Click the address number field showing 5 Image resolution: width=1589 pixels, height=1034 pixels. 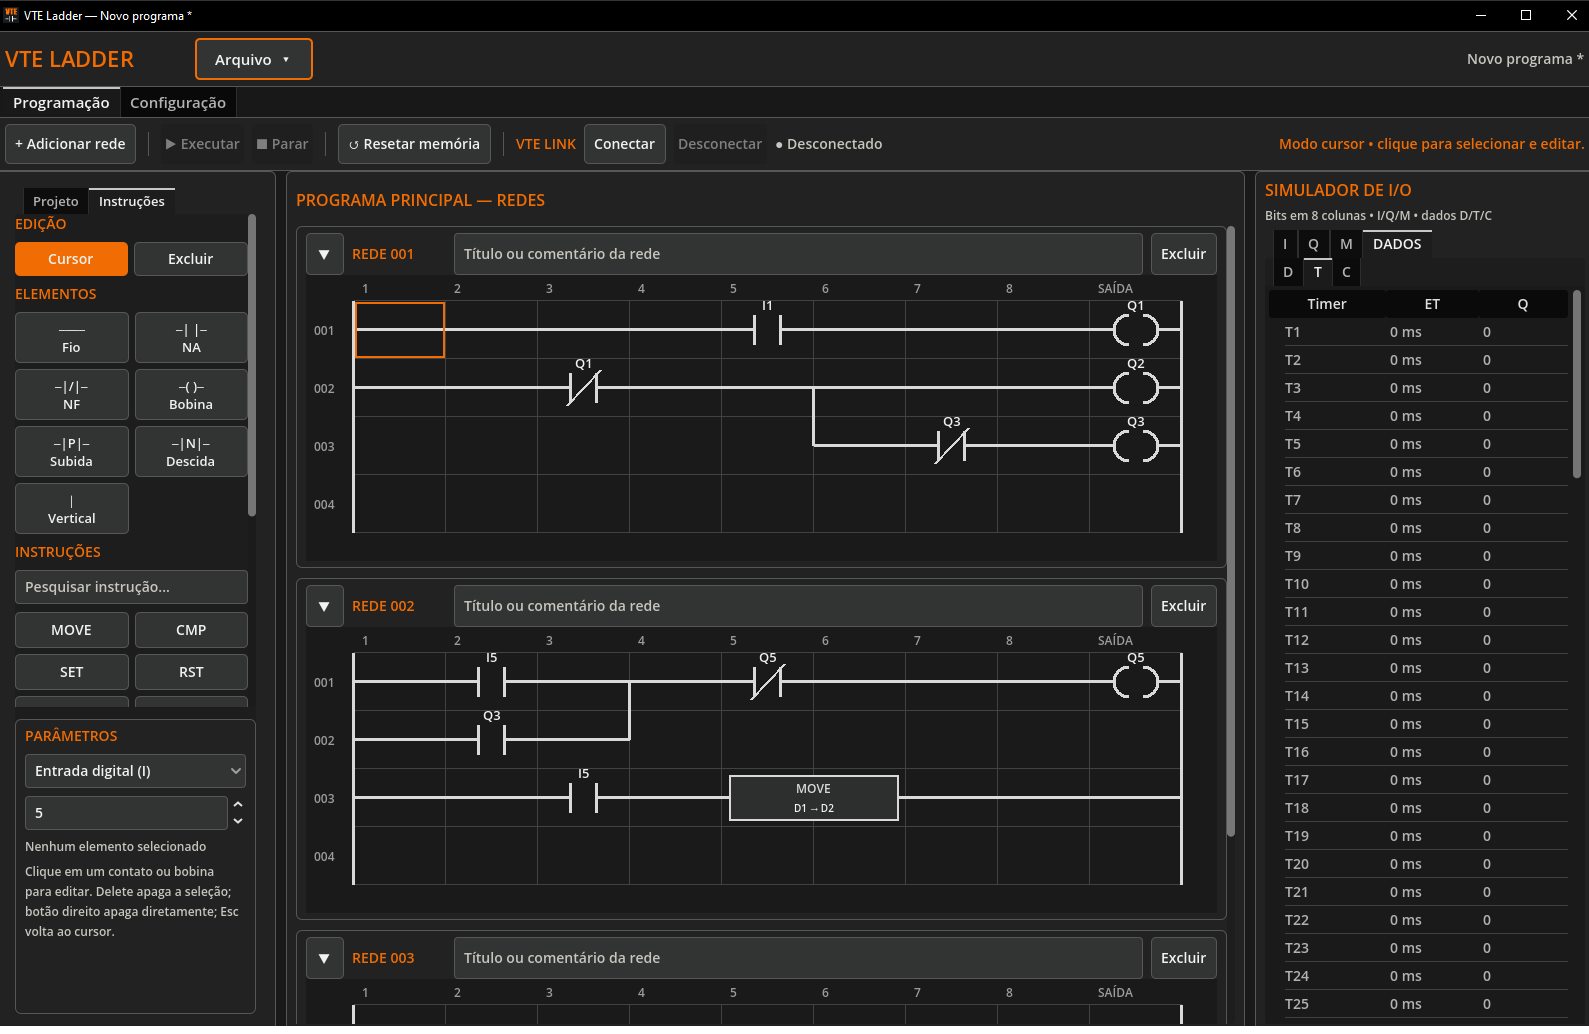tap(127, 813)
